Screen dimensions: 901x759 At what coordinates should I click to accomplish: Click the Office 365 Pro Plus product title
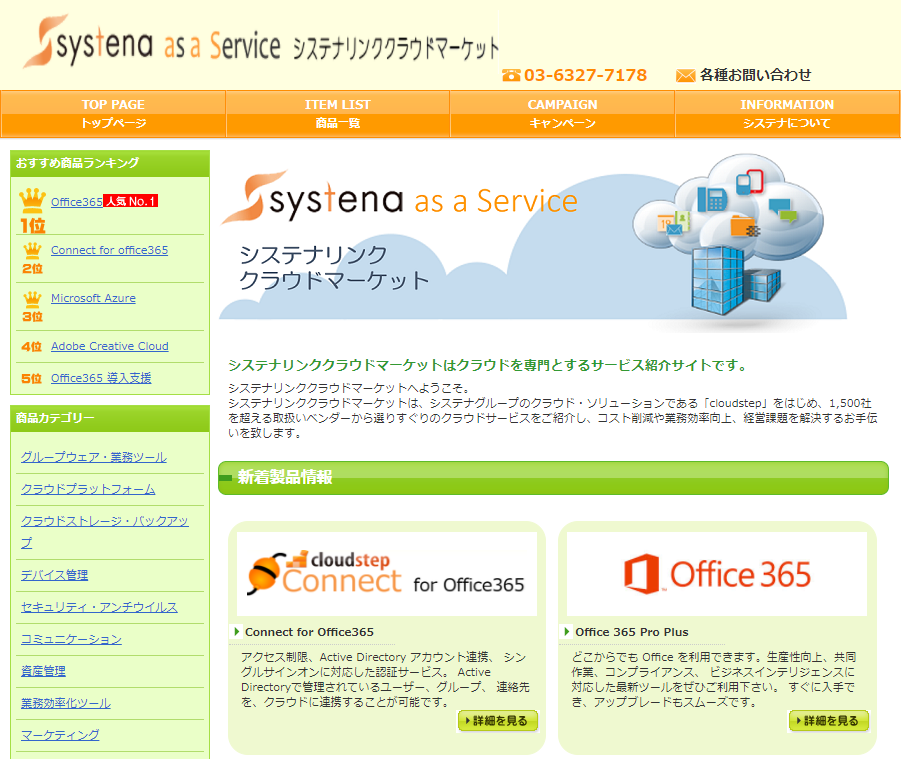pos(632,632)
